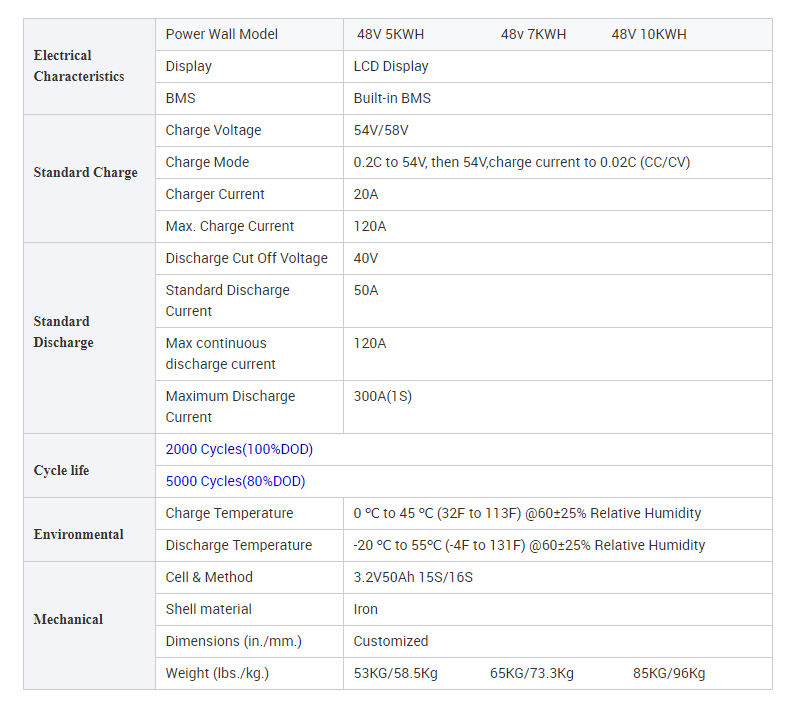Click the Standard Charge section header
The image size is (800, 716).
(x=85, y=172)
